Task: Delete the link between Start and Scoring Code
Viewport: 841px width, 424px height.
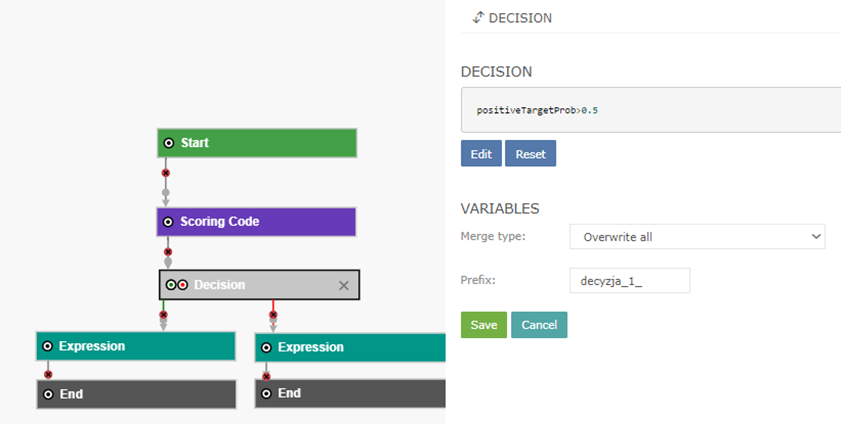Action: pos(166,173)
